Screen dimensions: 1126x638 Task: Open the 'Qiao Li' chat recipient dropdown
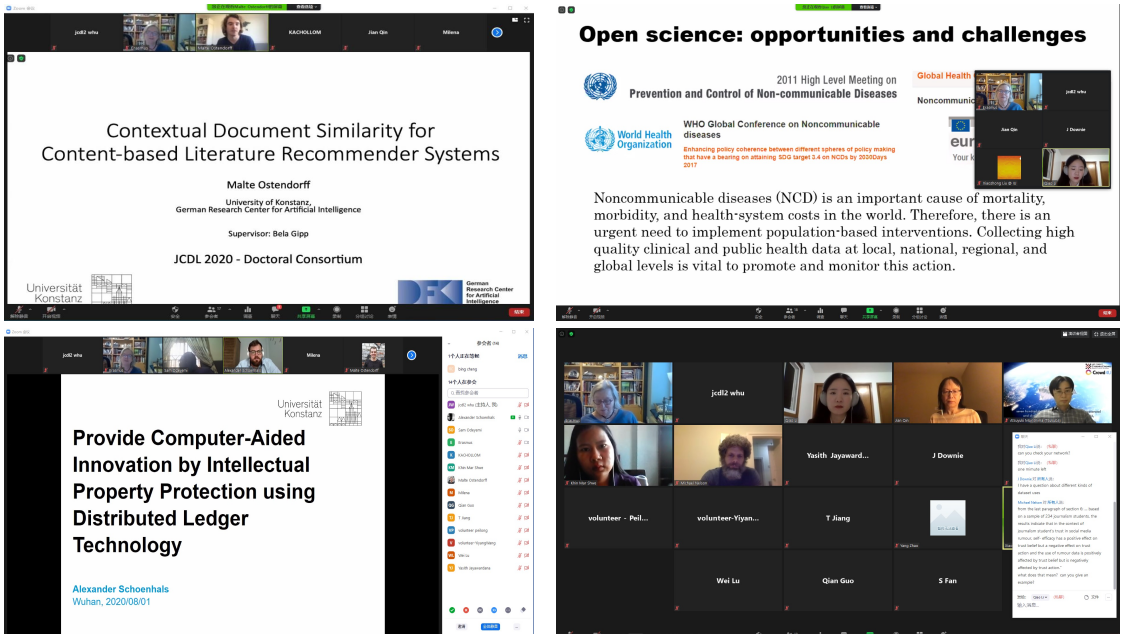[1041, 597]
